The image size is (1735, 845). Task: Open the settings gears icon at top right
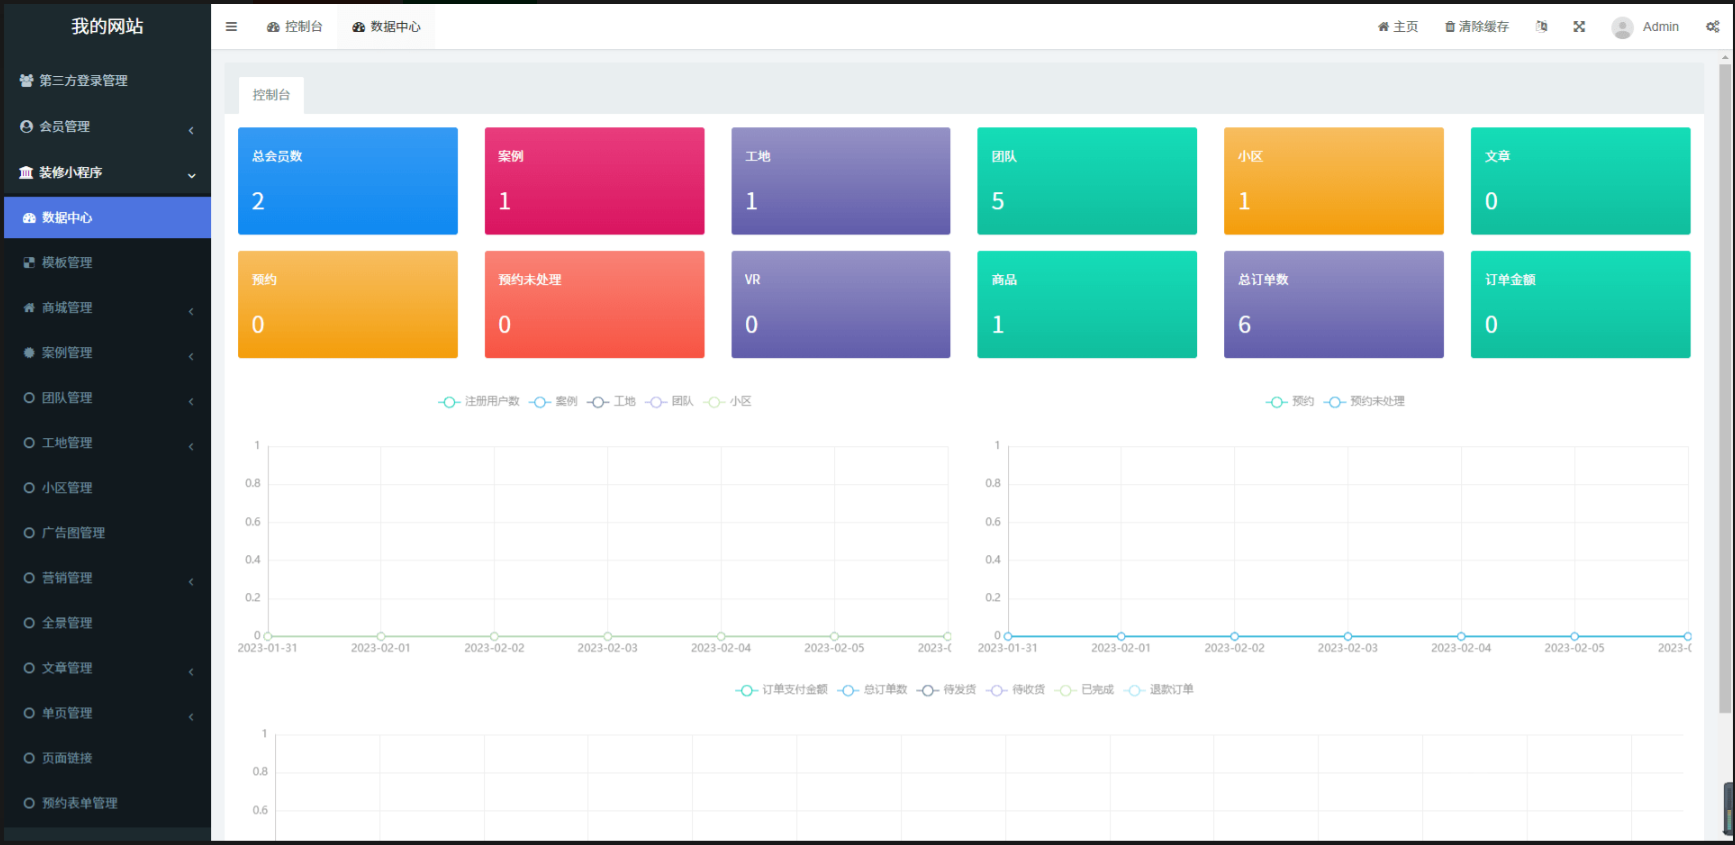1712,27
